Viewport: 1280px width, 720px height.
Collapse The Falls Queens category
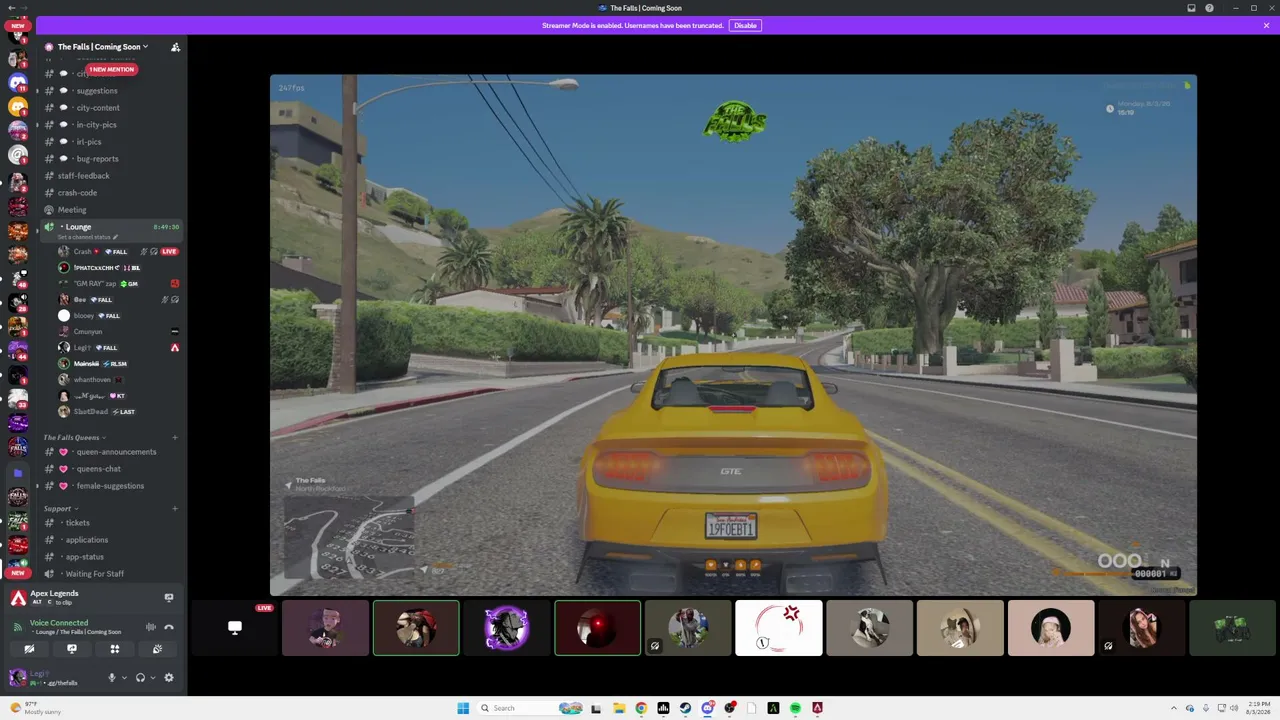coord(74,438)
